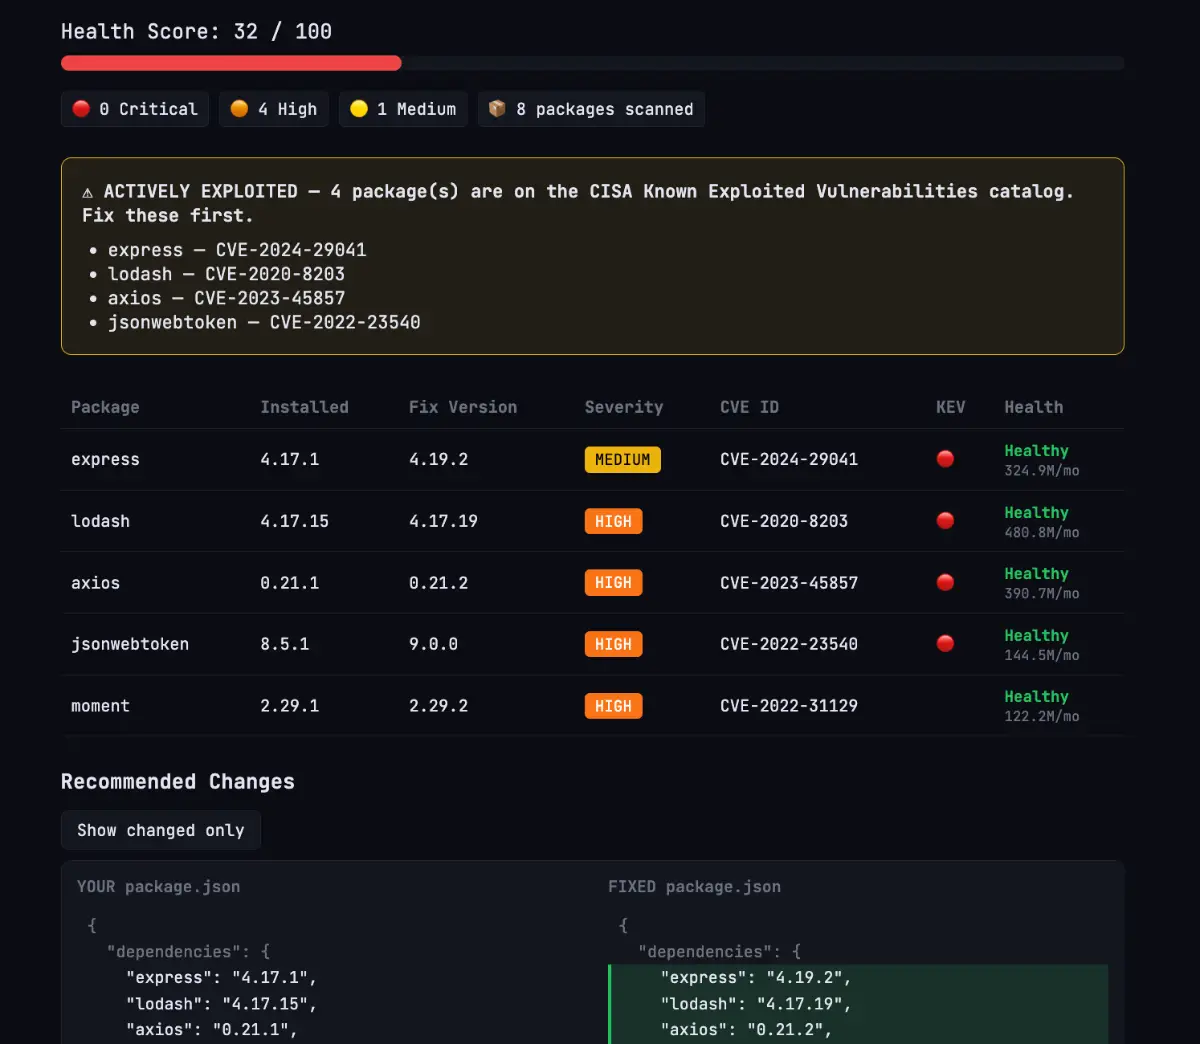The width and height of the screenshot is (1200, 1044).
Task: Click the yellow Medium severity dot icon
Action: point(359,109)
